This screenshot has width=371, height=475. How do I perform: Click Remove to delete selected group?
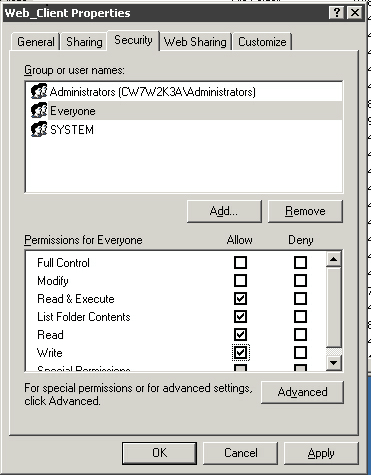pos(305,211)
